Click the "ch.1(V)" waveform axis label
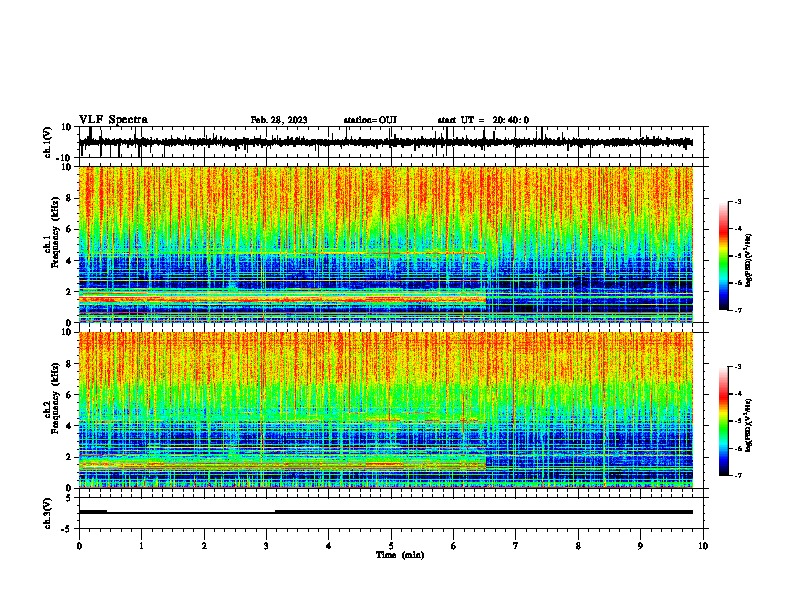792x612 pixels. pyautogui.click(x=48, y=142)
